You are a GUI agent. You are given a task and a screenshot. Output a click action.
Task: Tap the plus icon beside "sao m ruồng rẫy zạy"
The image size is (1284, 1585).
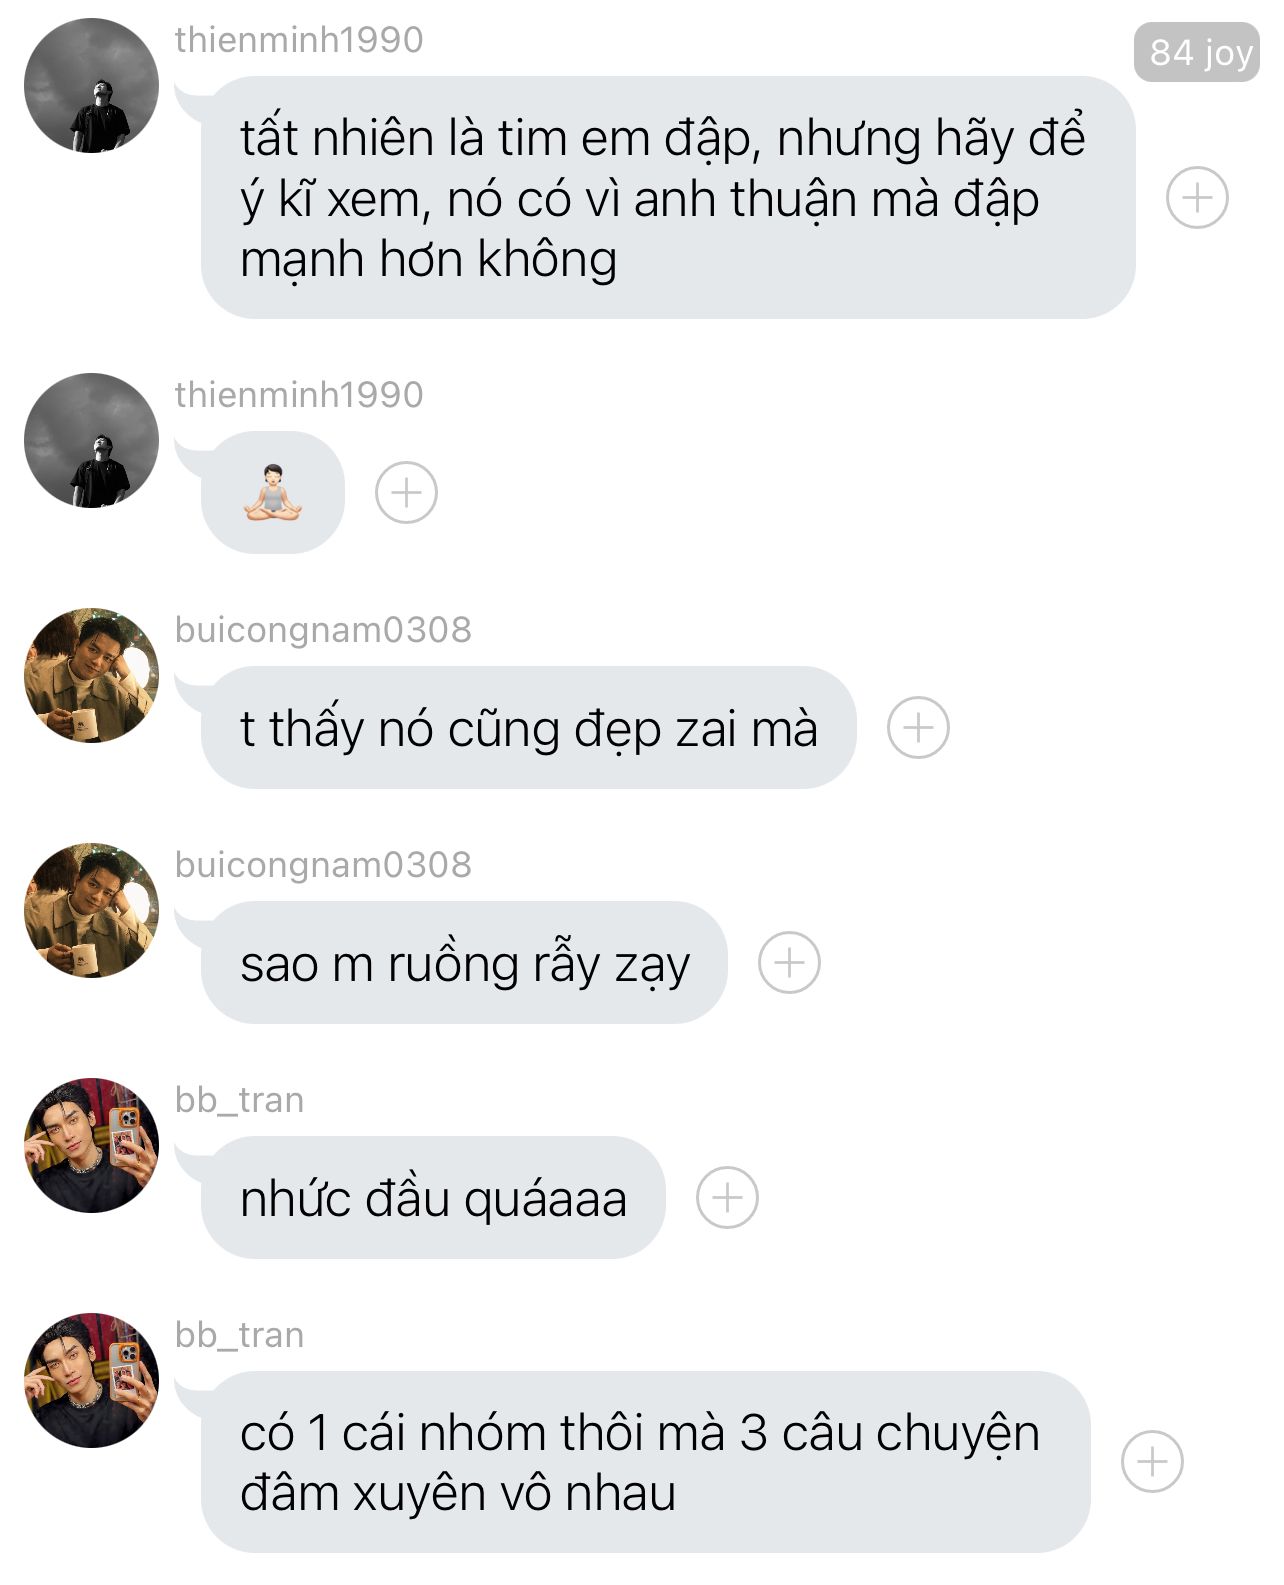(789, 962)
